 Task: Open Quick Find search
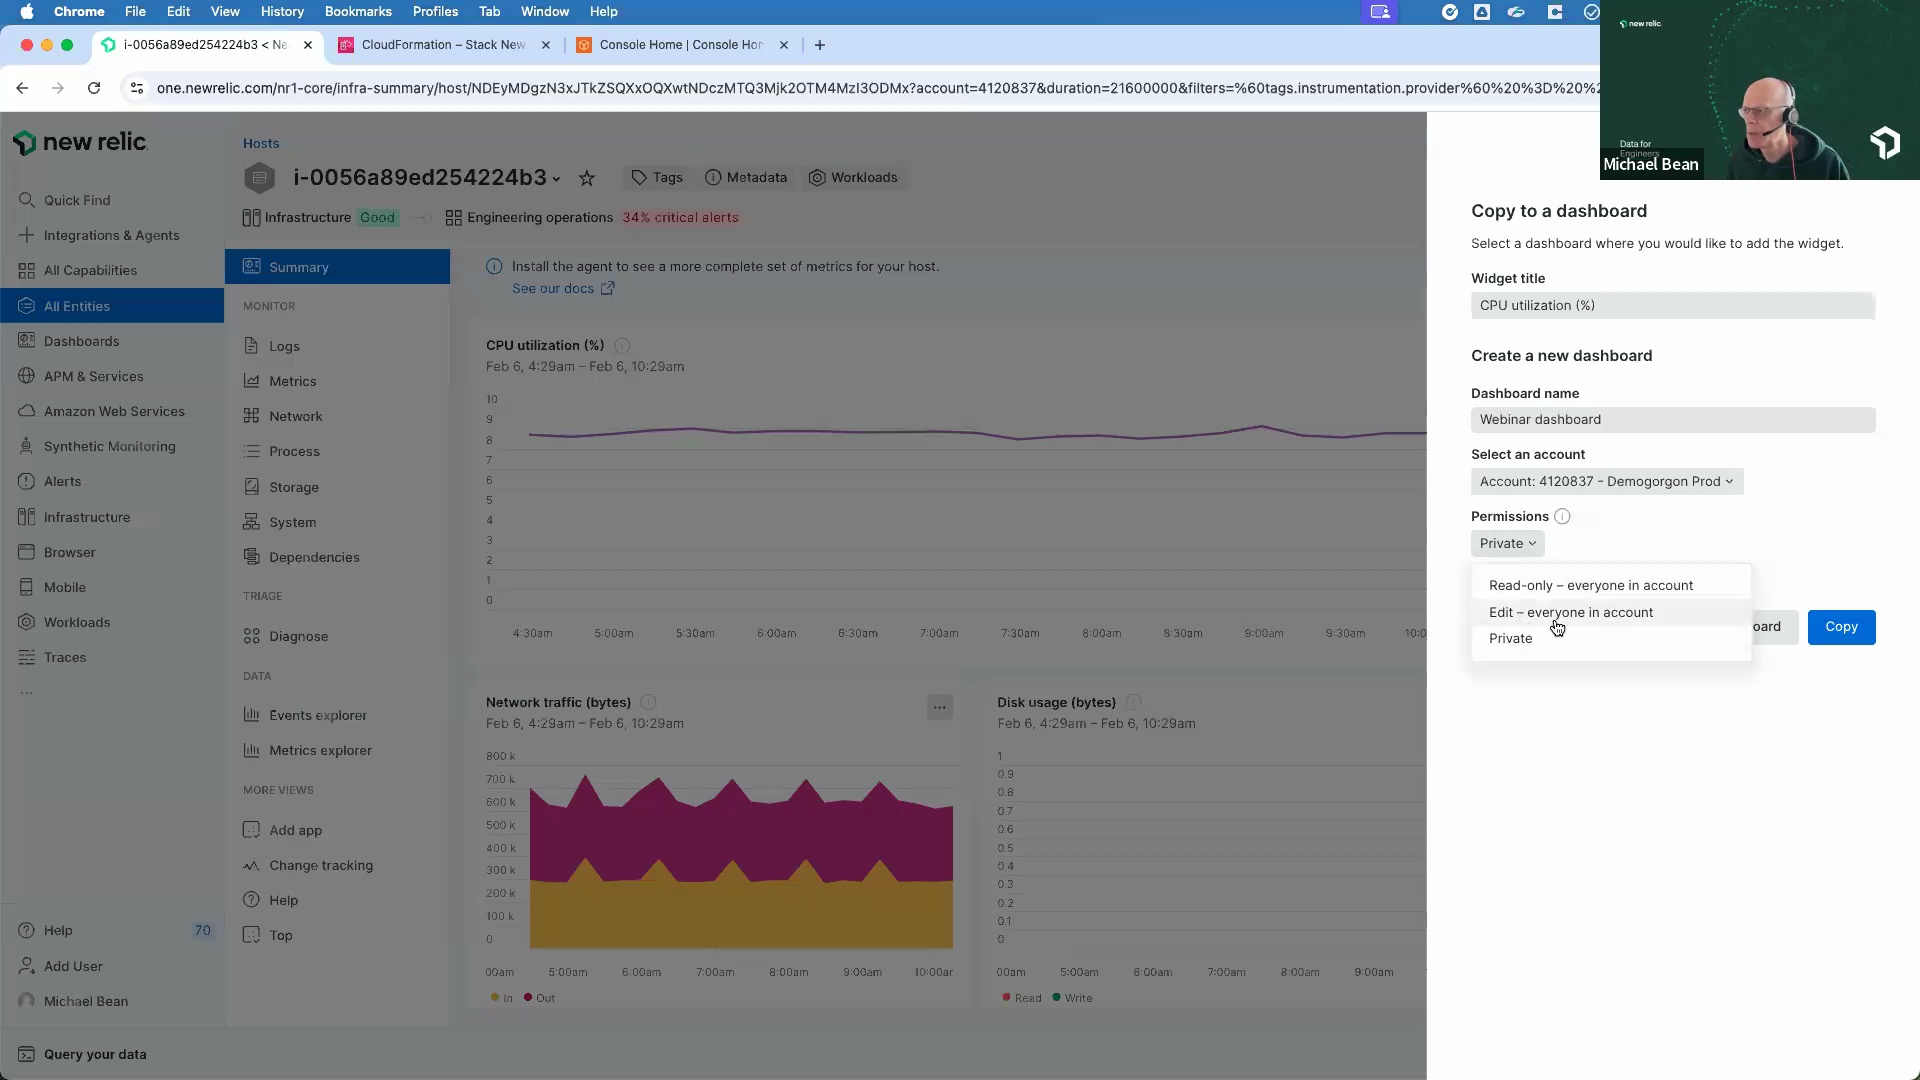point(64,200)
